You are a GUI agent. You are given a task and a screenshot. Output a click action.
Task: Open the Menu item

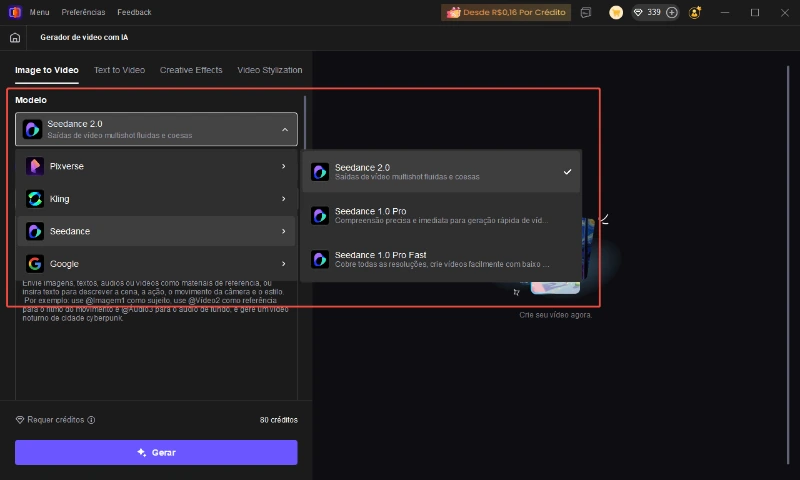pyautogui.click(x=39, y=12)
